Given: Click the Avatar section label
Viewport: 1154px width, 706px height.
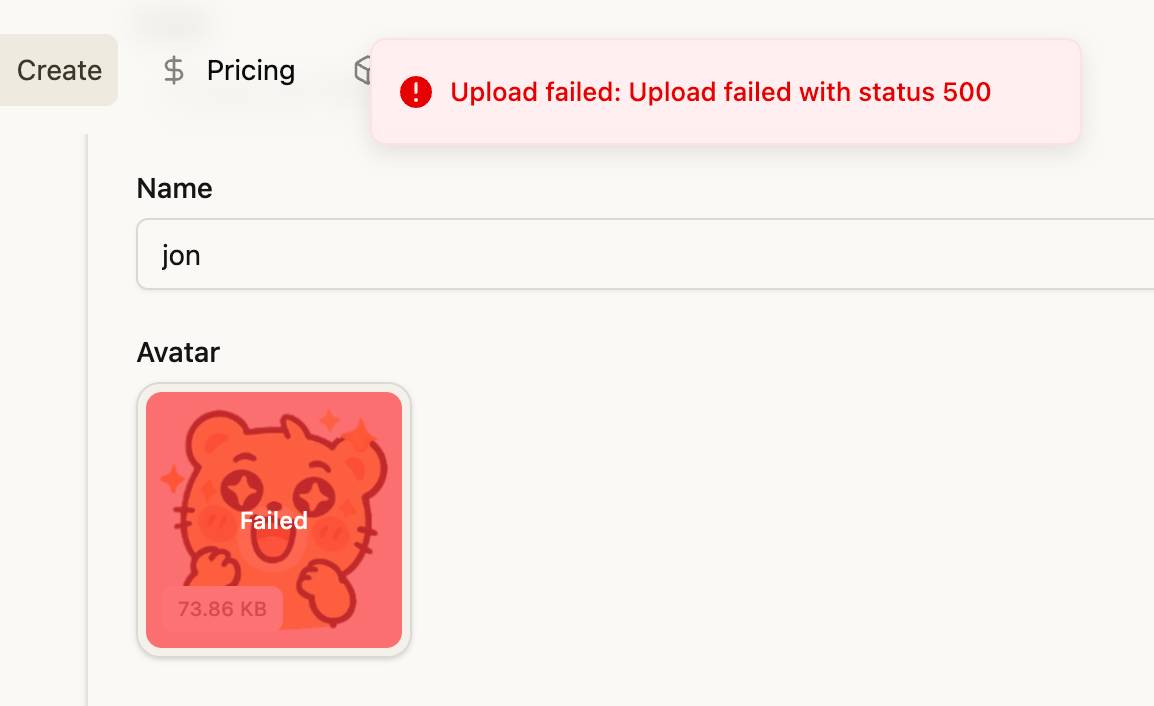Looking at the screenshot, I should coord(178,352).
